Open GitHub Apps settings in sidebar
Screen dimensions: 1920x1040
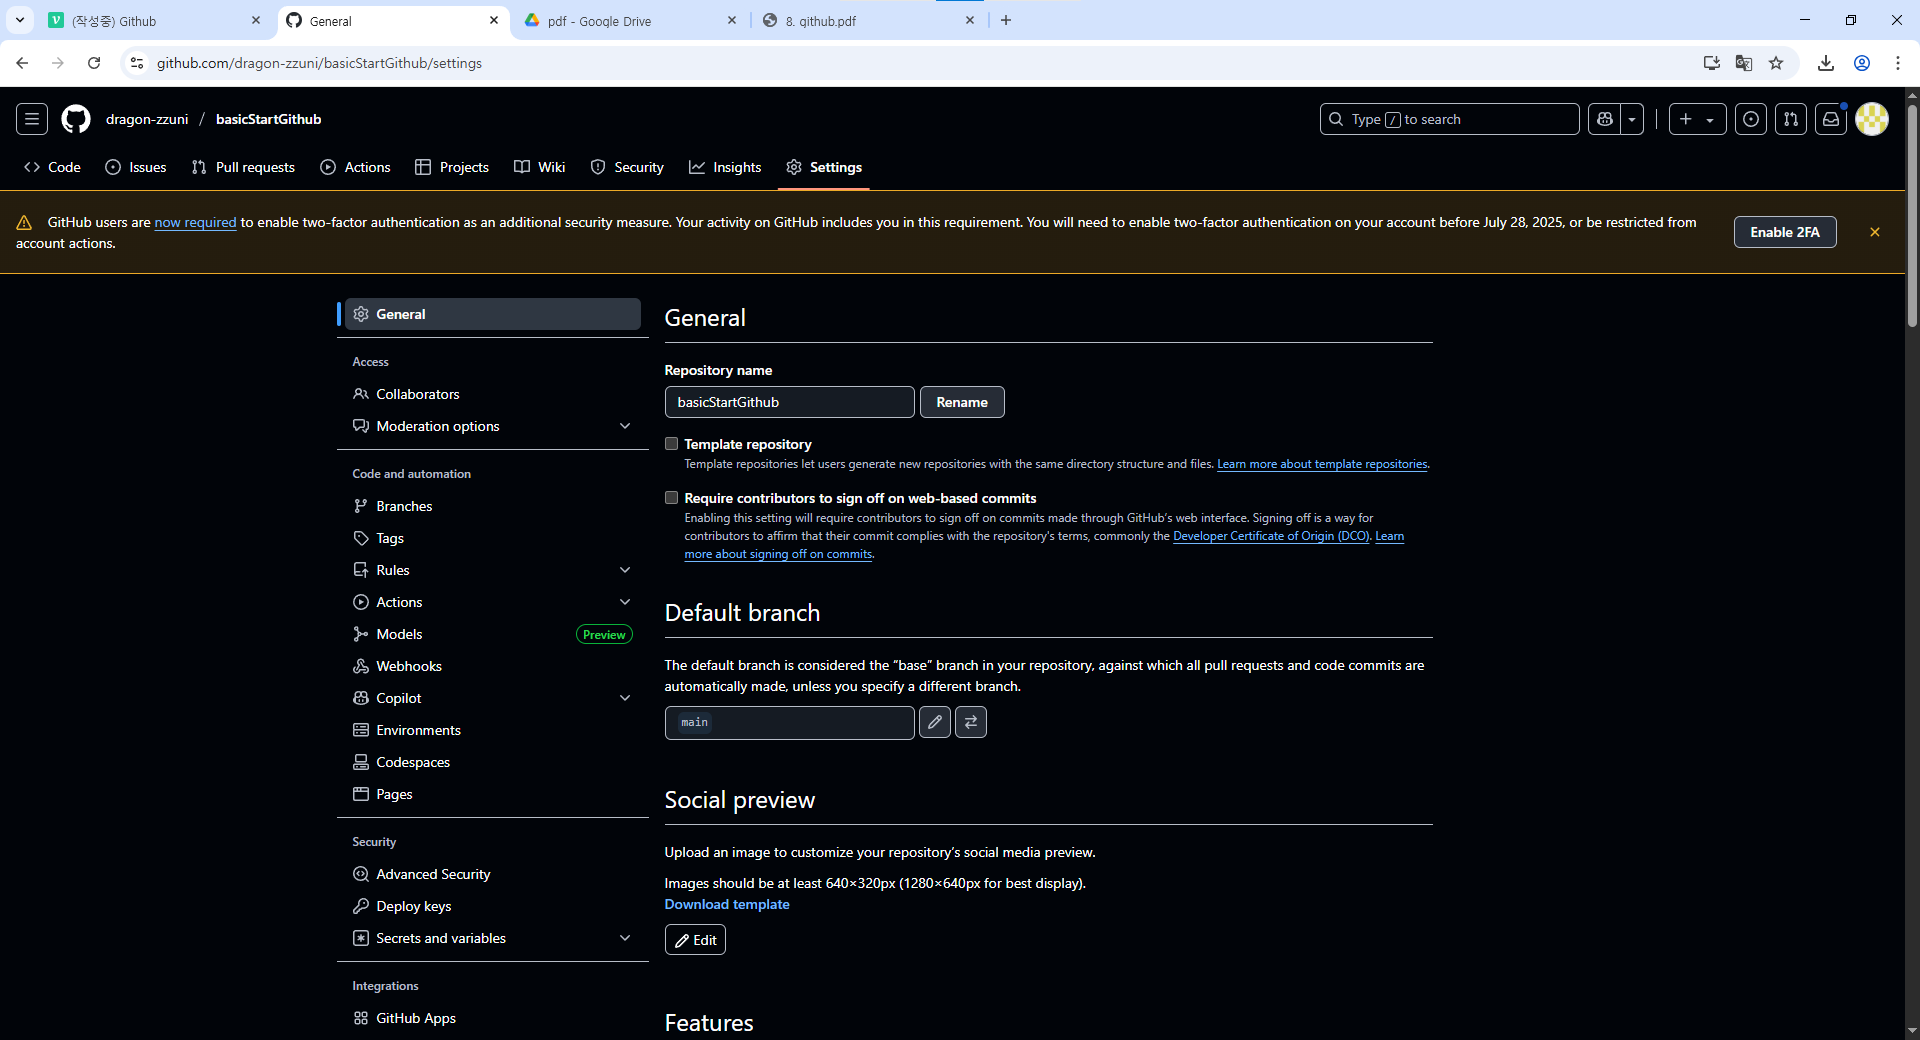[x=493, y=1018]
